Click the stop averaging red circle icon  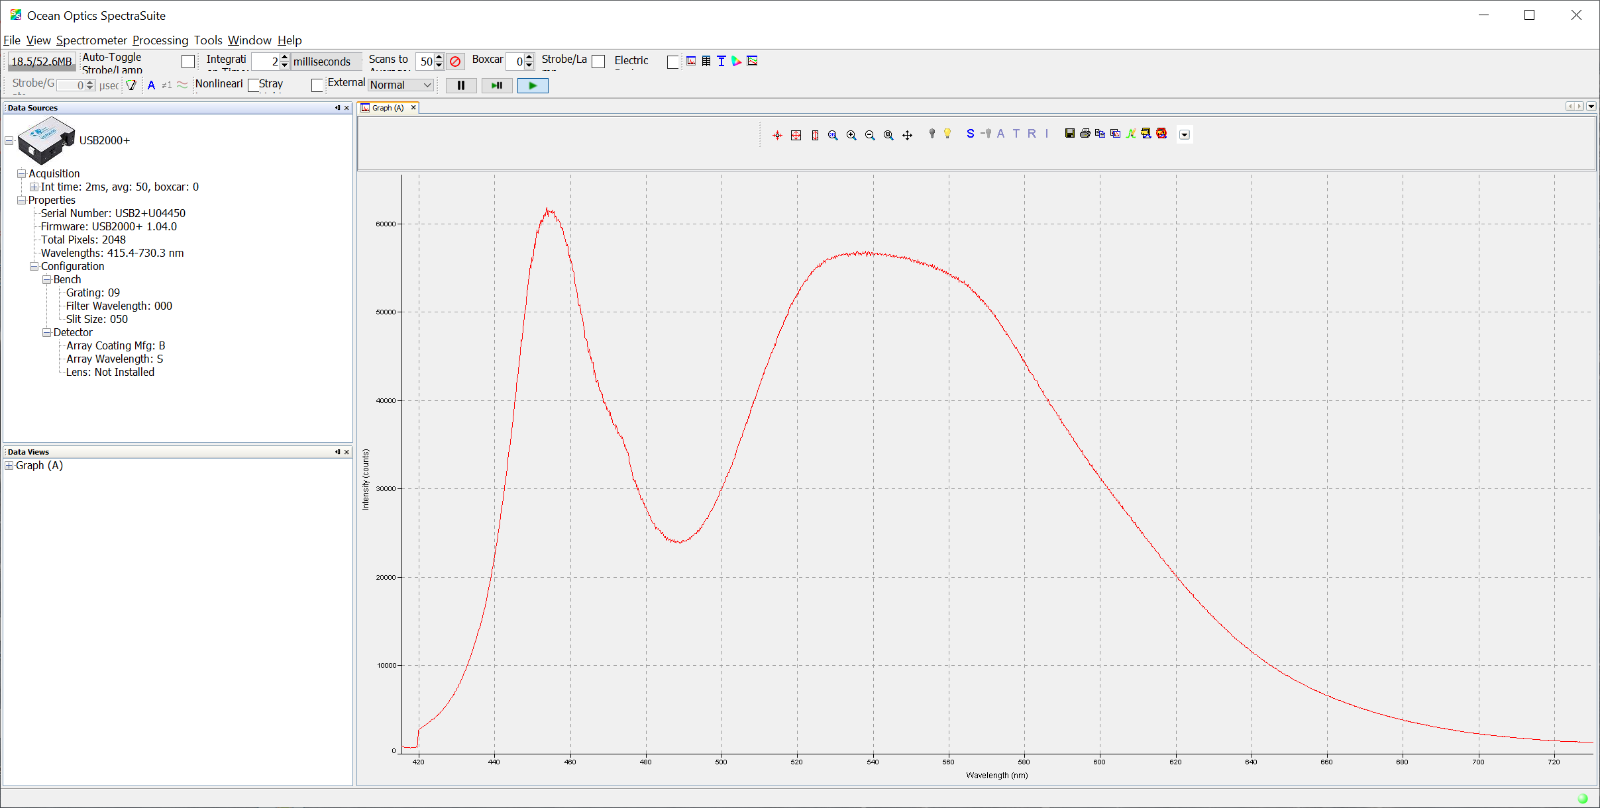[x=455, y=62]
